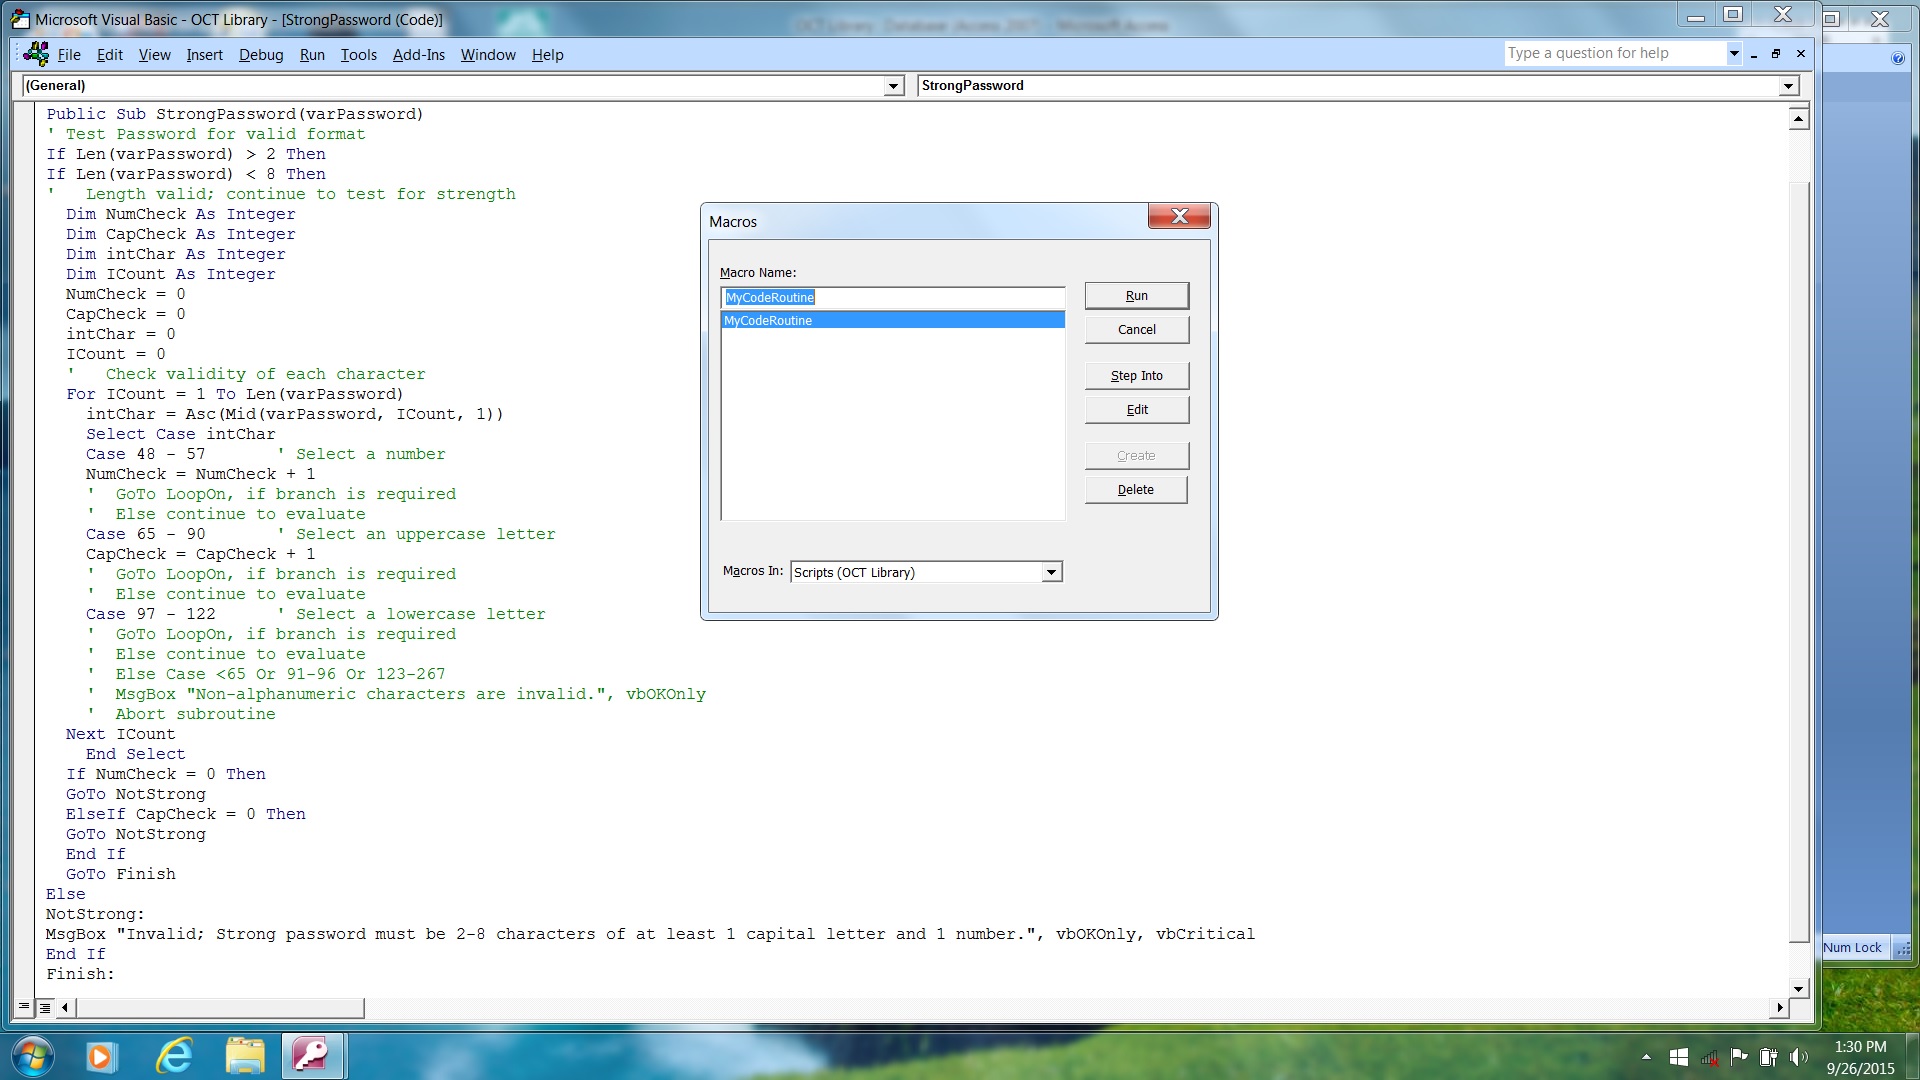The image size is (1920, 1080).
Task: Open the Add-Ins menu
Action: 419,55
